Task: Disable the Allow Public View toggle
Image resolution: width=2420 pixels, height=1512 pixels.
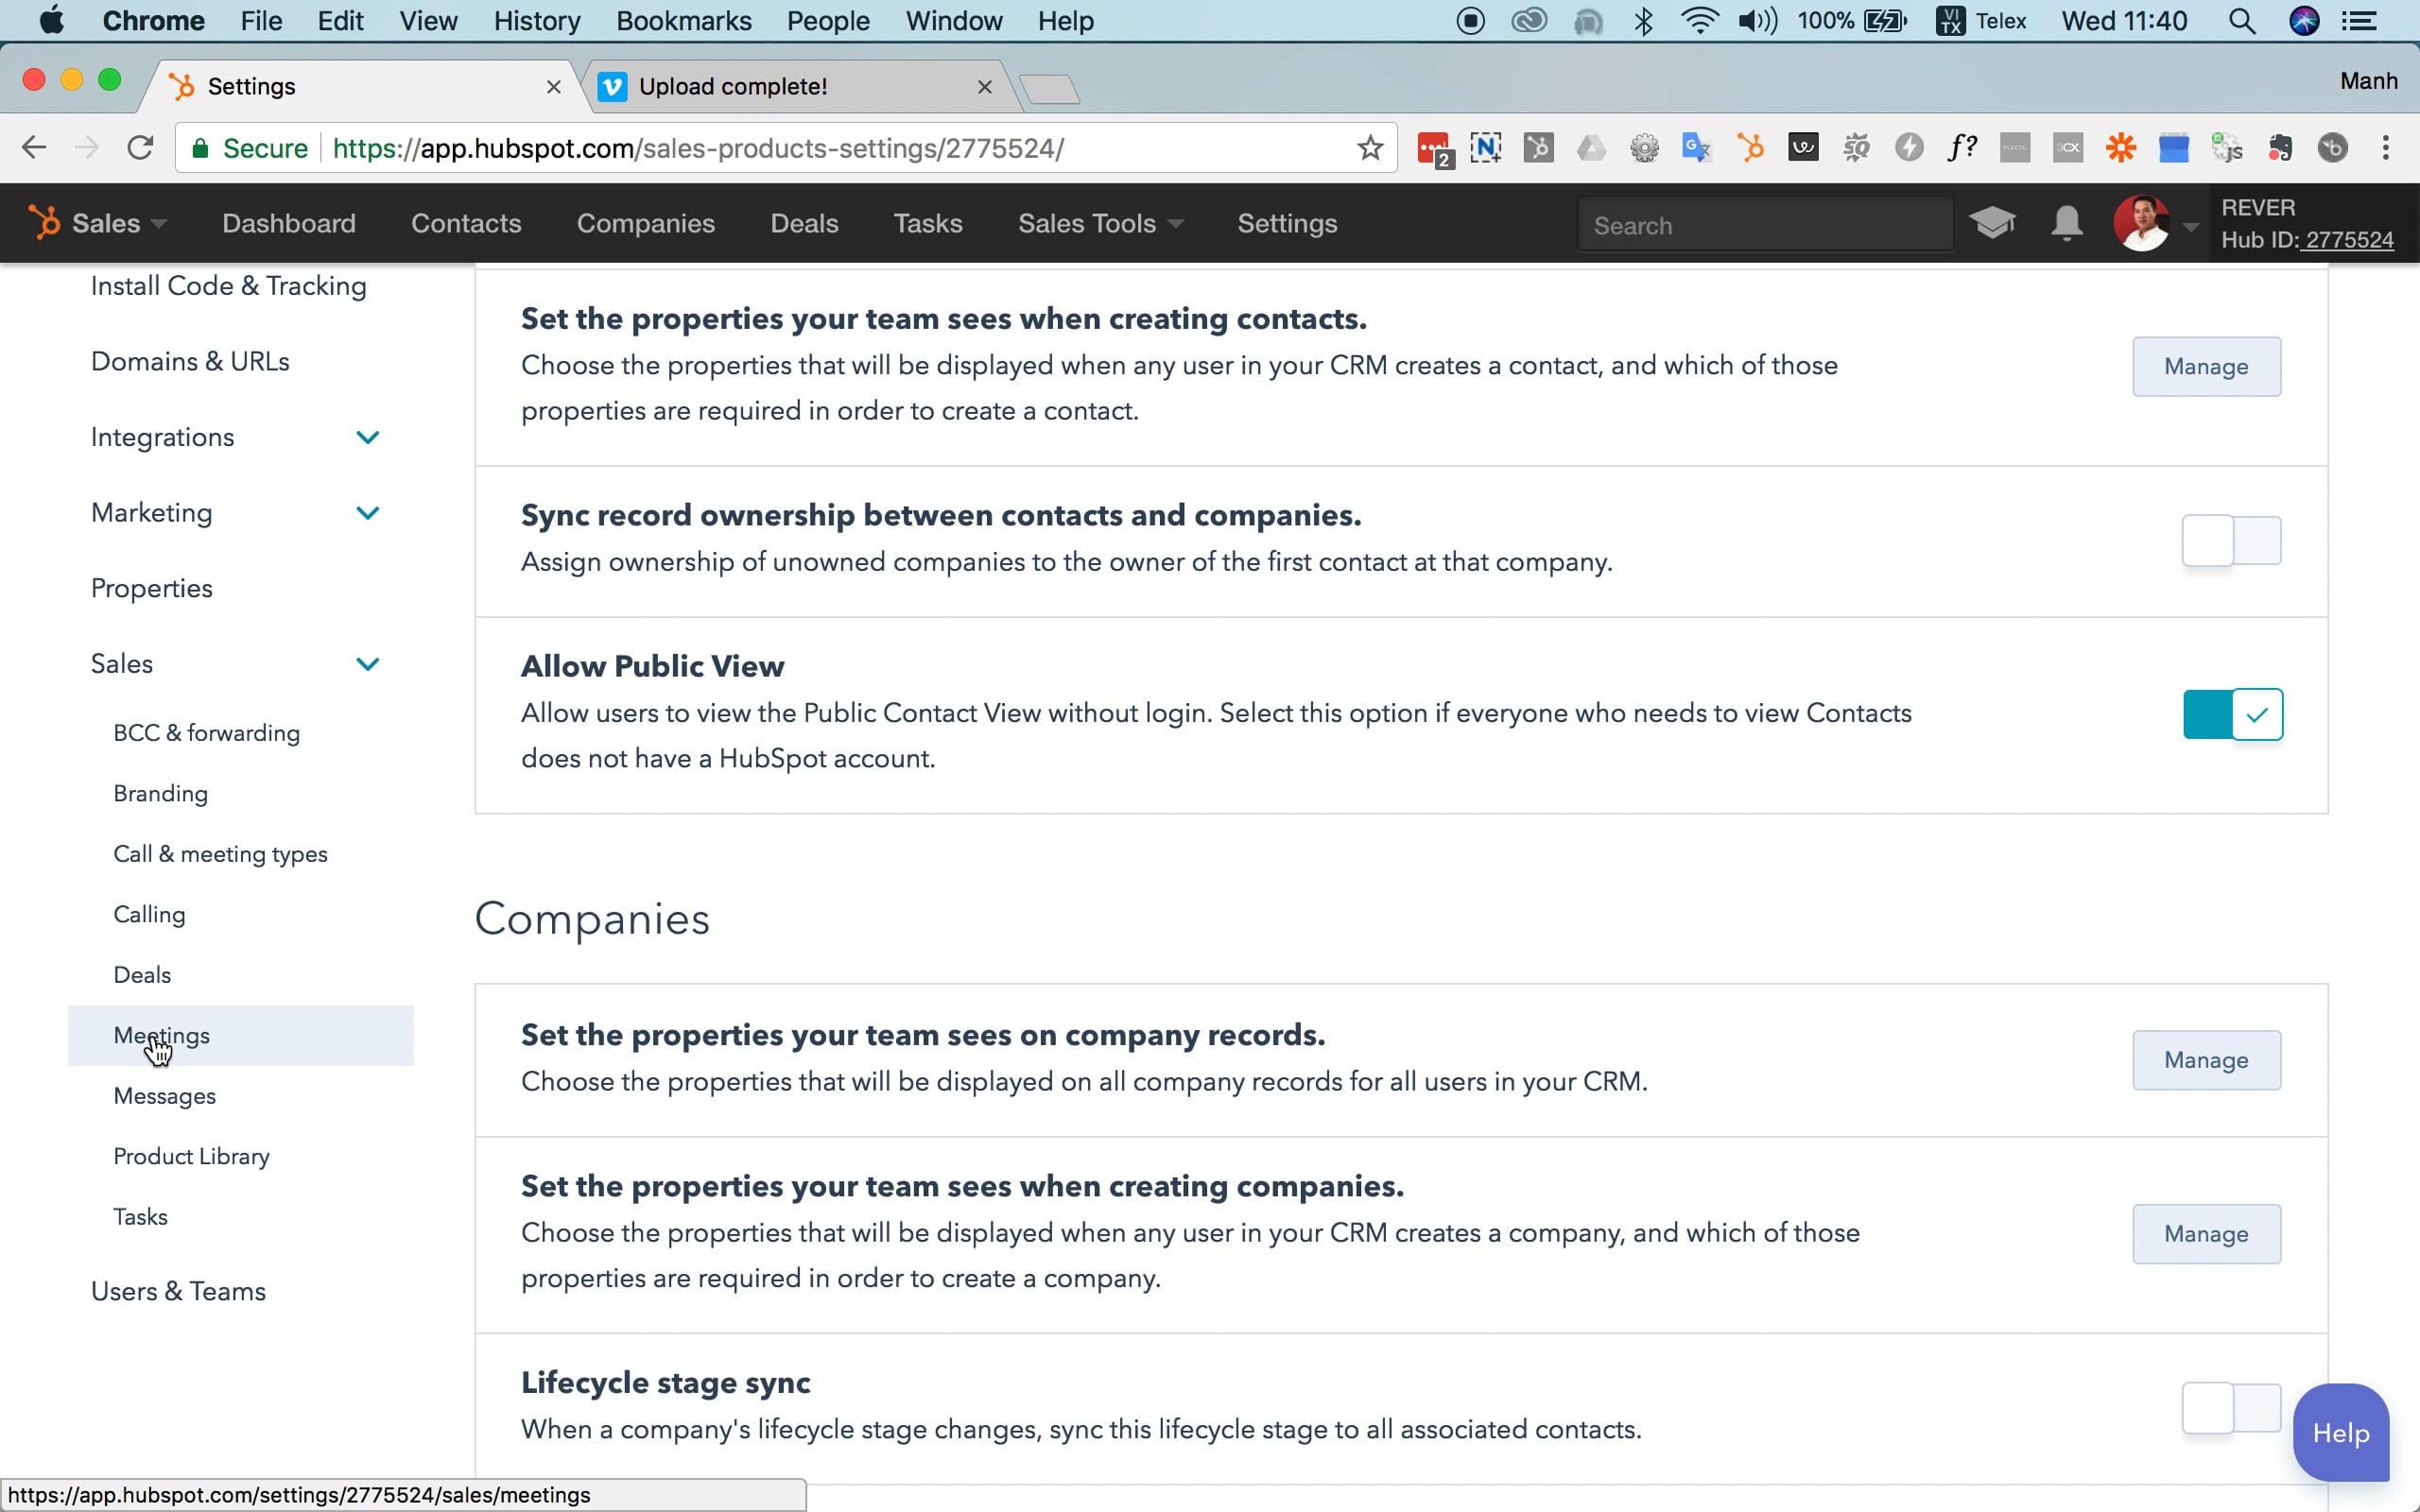Action: point(2232,714)
